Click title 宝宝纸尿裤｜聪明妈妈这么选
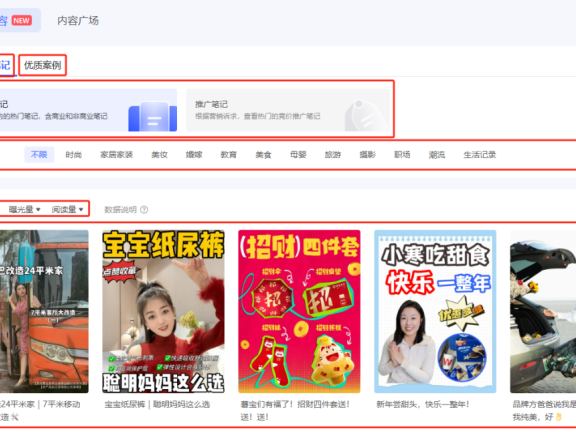 [x=157, y=404]
